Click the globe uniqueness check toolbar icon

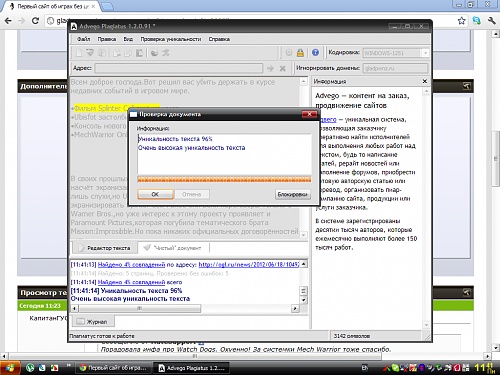[x=154, y=53]
